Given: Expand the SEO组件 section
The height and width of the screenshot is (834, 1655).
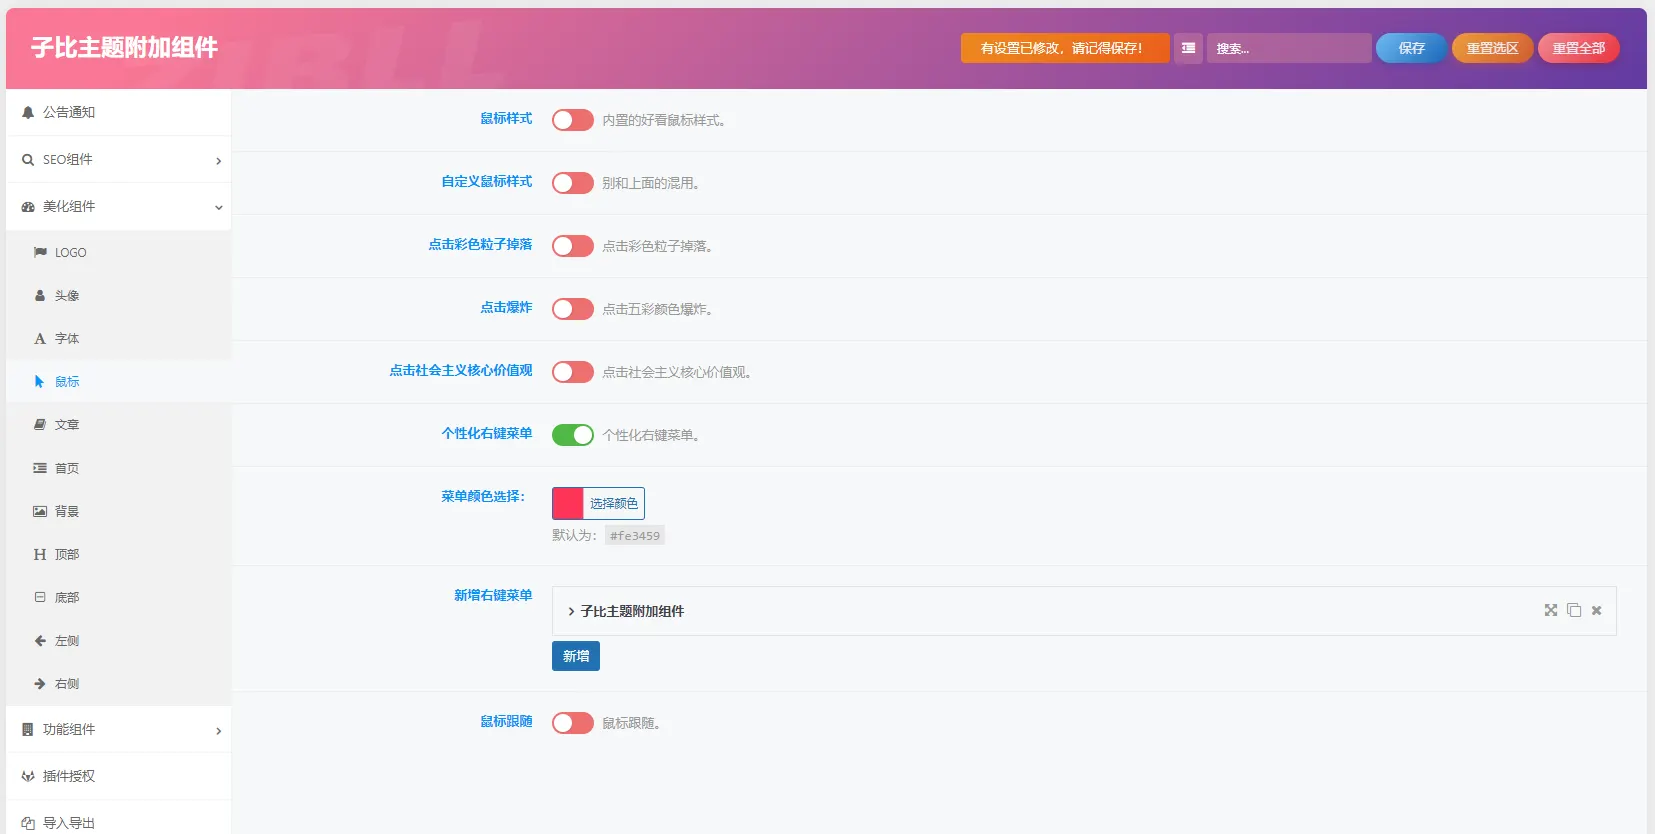Looking at the screenshot, I should (119, 159).
